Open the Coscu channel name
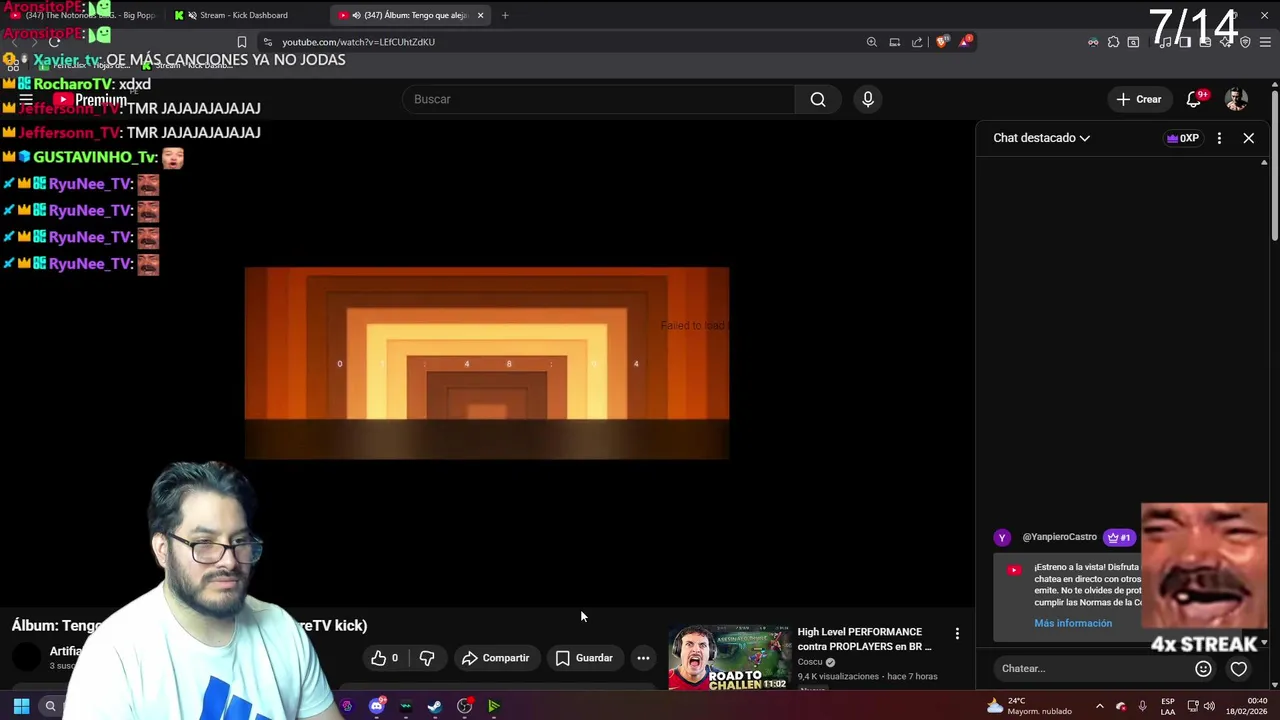This screenshot has width=1280, height=720. (x=810, y=662)
